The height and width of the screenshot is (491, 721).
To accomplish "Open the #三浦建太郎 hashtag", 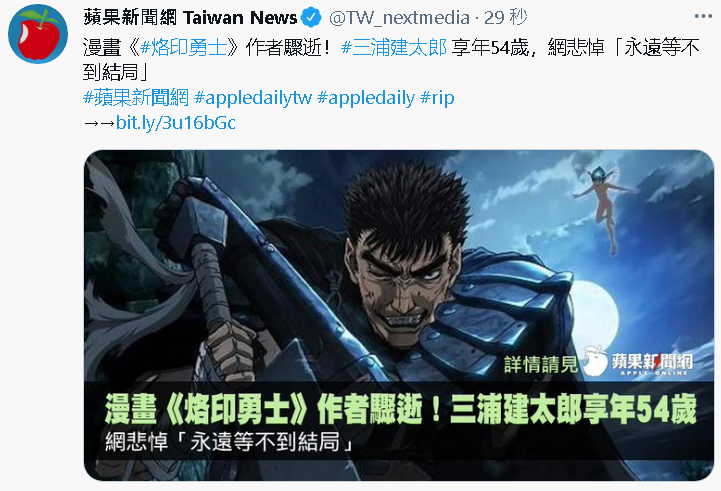I will [x=394, y=47].
